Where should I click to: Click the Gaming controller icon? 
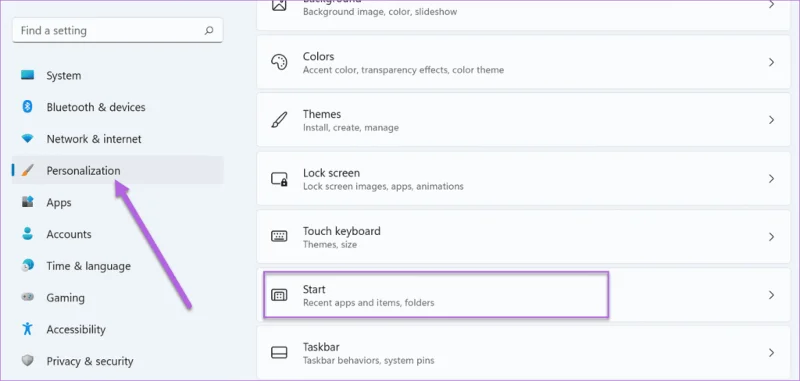pos(28,297)
